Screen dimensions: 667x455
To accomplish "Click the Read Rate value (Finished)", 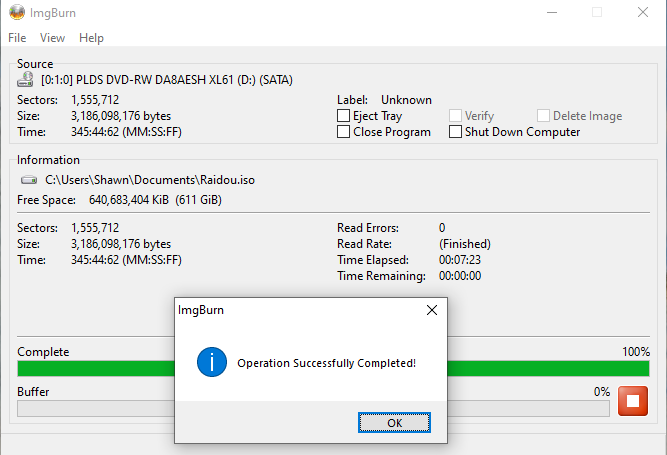I will pos(465,244).
